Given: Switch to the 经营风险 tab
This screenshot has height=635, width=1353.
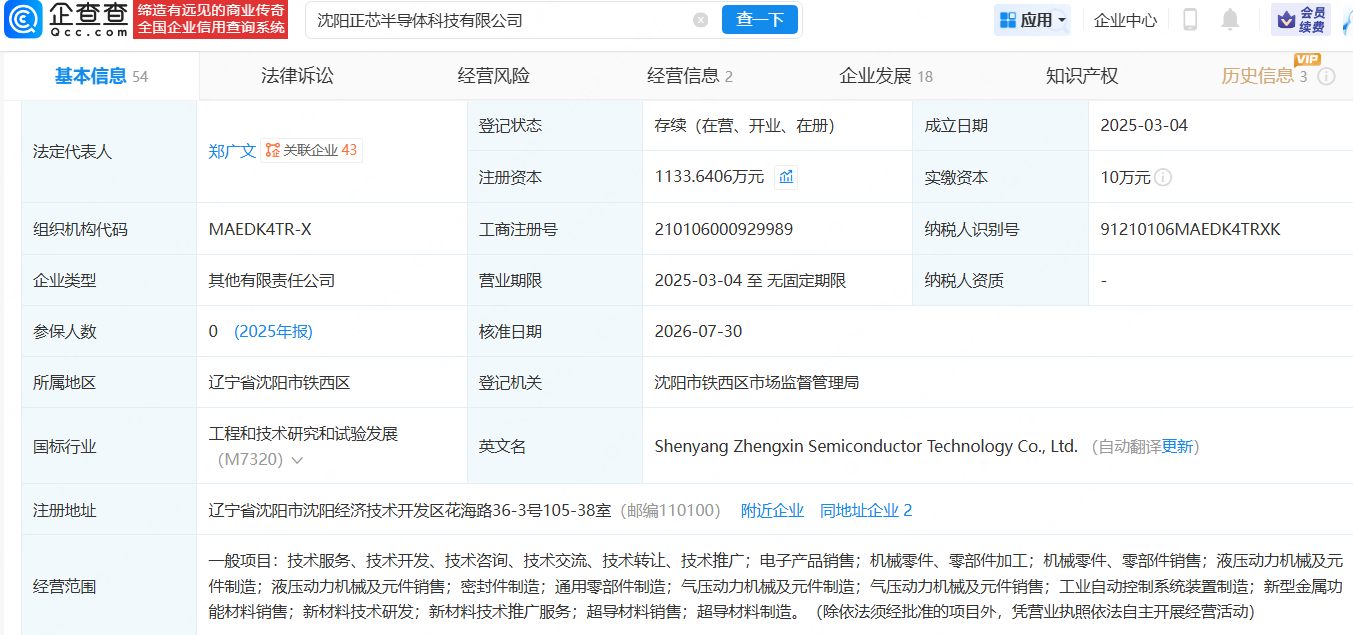Looking at the screenshot, I should point(494,76).
